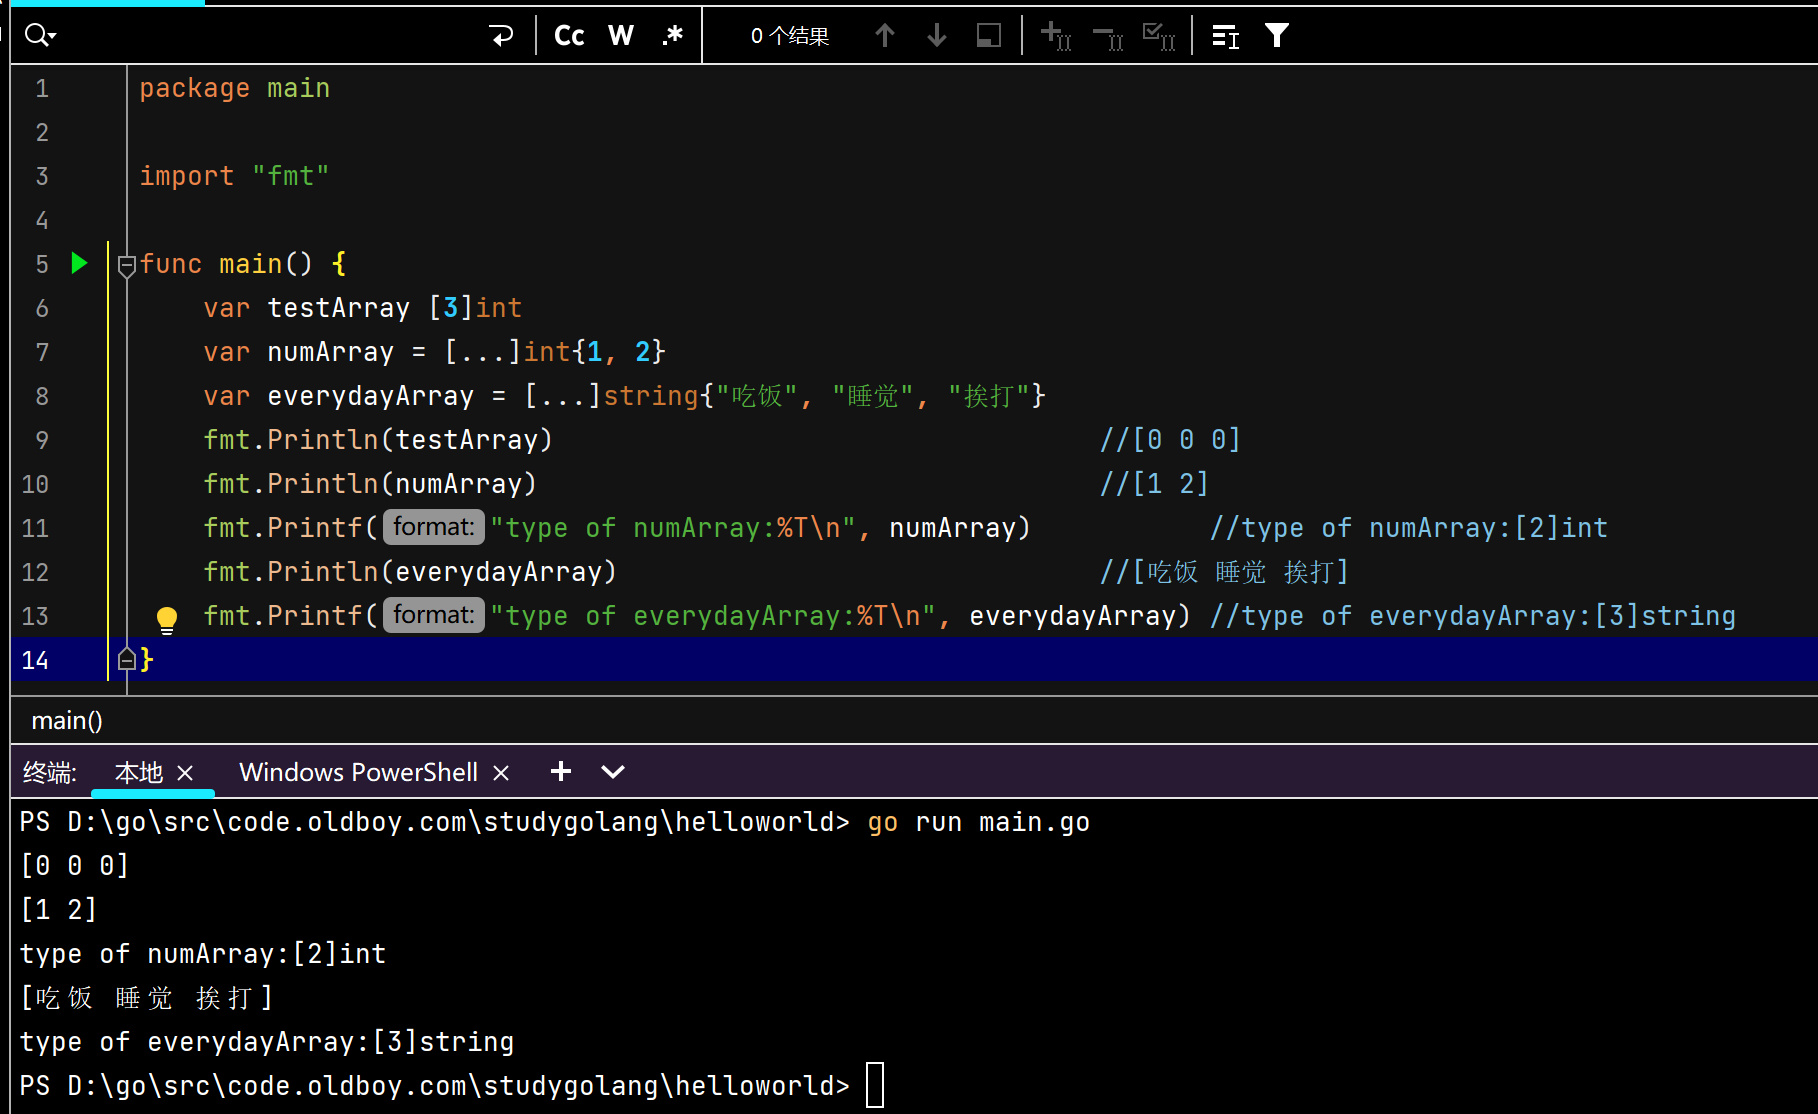
Task: Toggle Words (W) search option
Action: (621, 36)
